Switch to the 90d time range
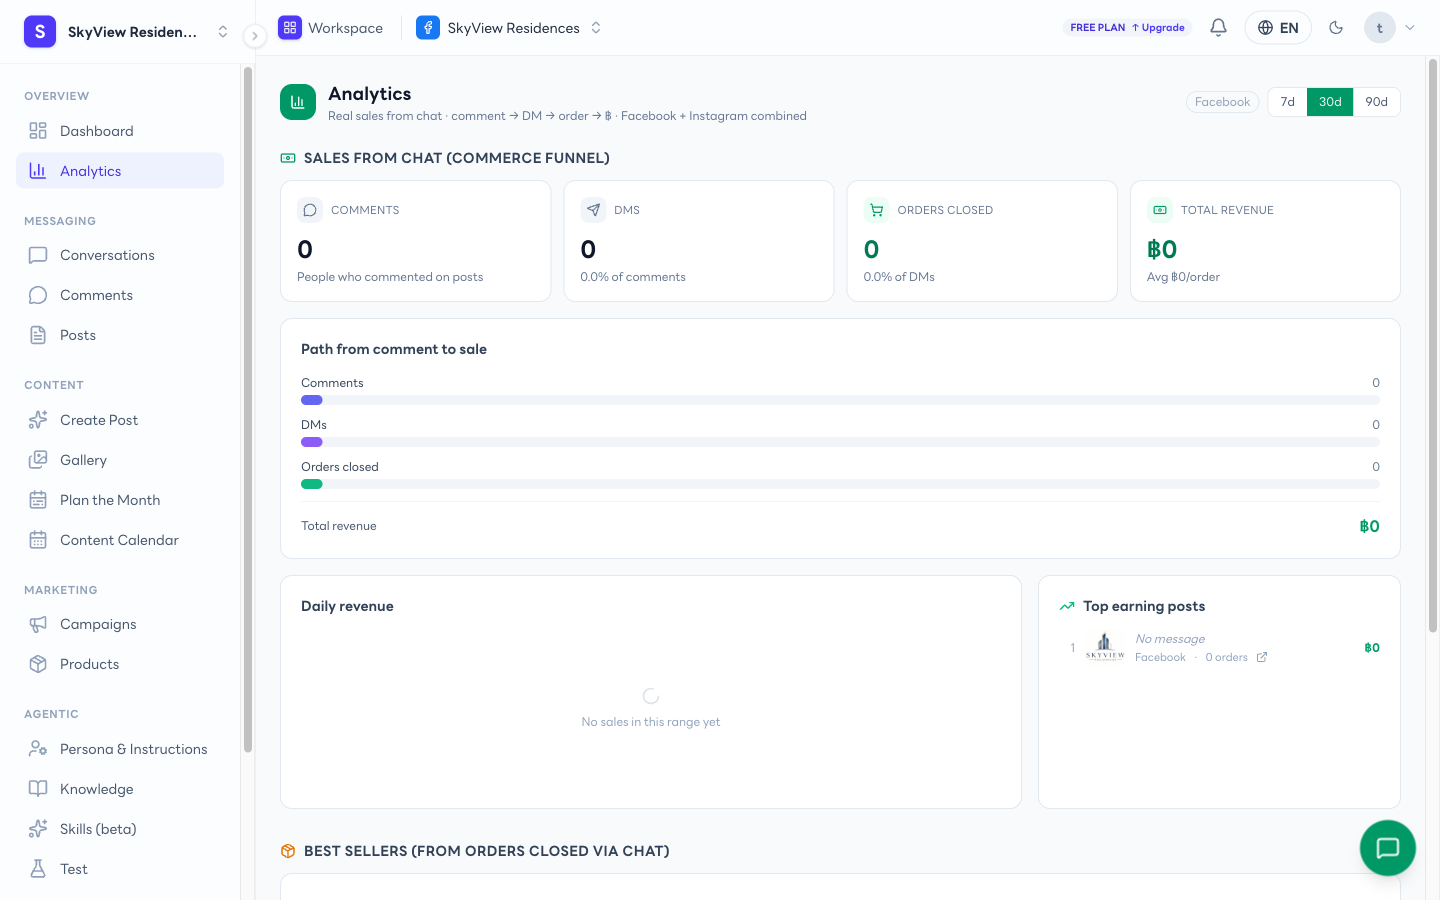Viewport: 1440px width, 900px height. click(1377, 102)
